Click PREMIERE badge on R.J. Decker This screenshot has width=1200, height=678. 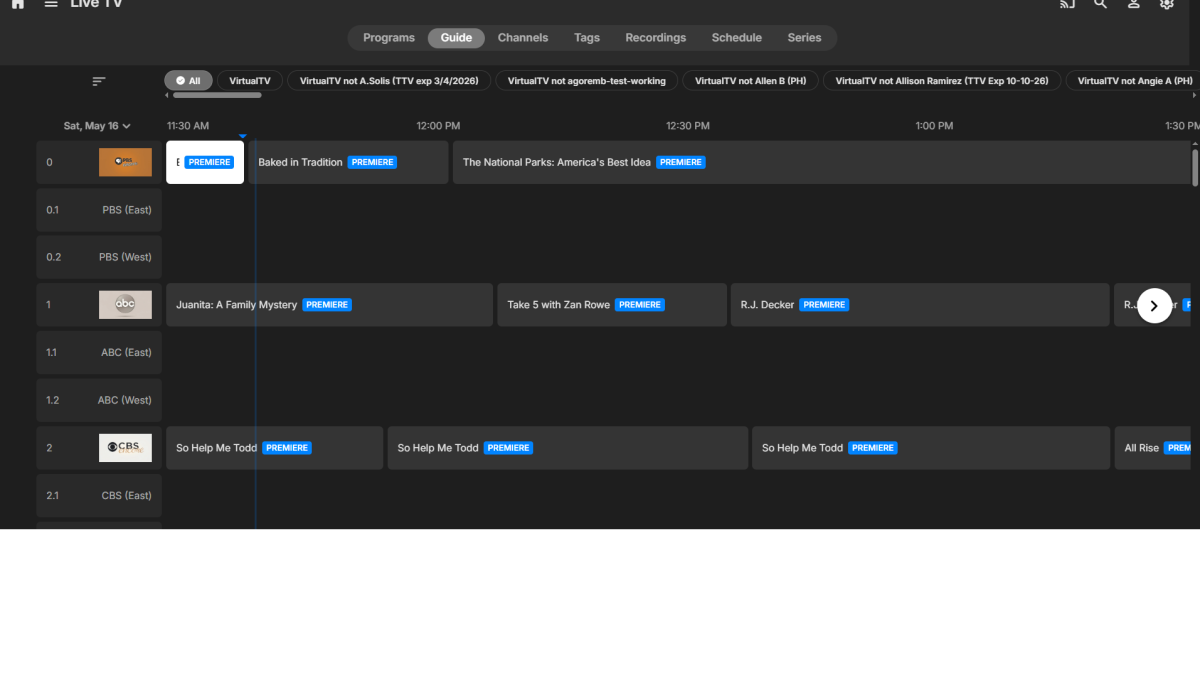click(824, 305)
